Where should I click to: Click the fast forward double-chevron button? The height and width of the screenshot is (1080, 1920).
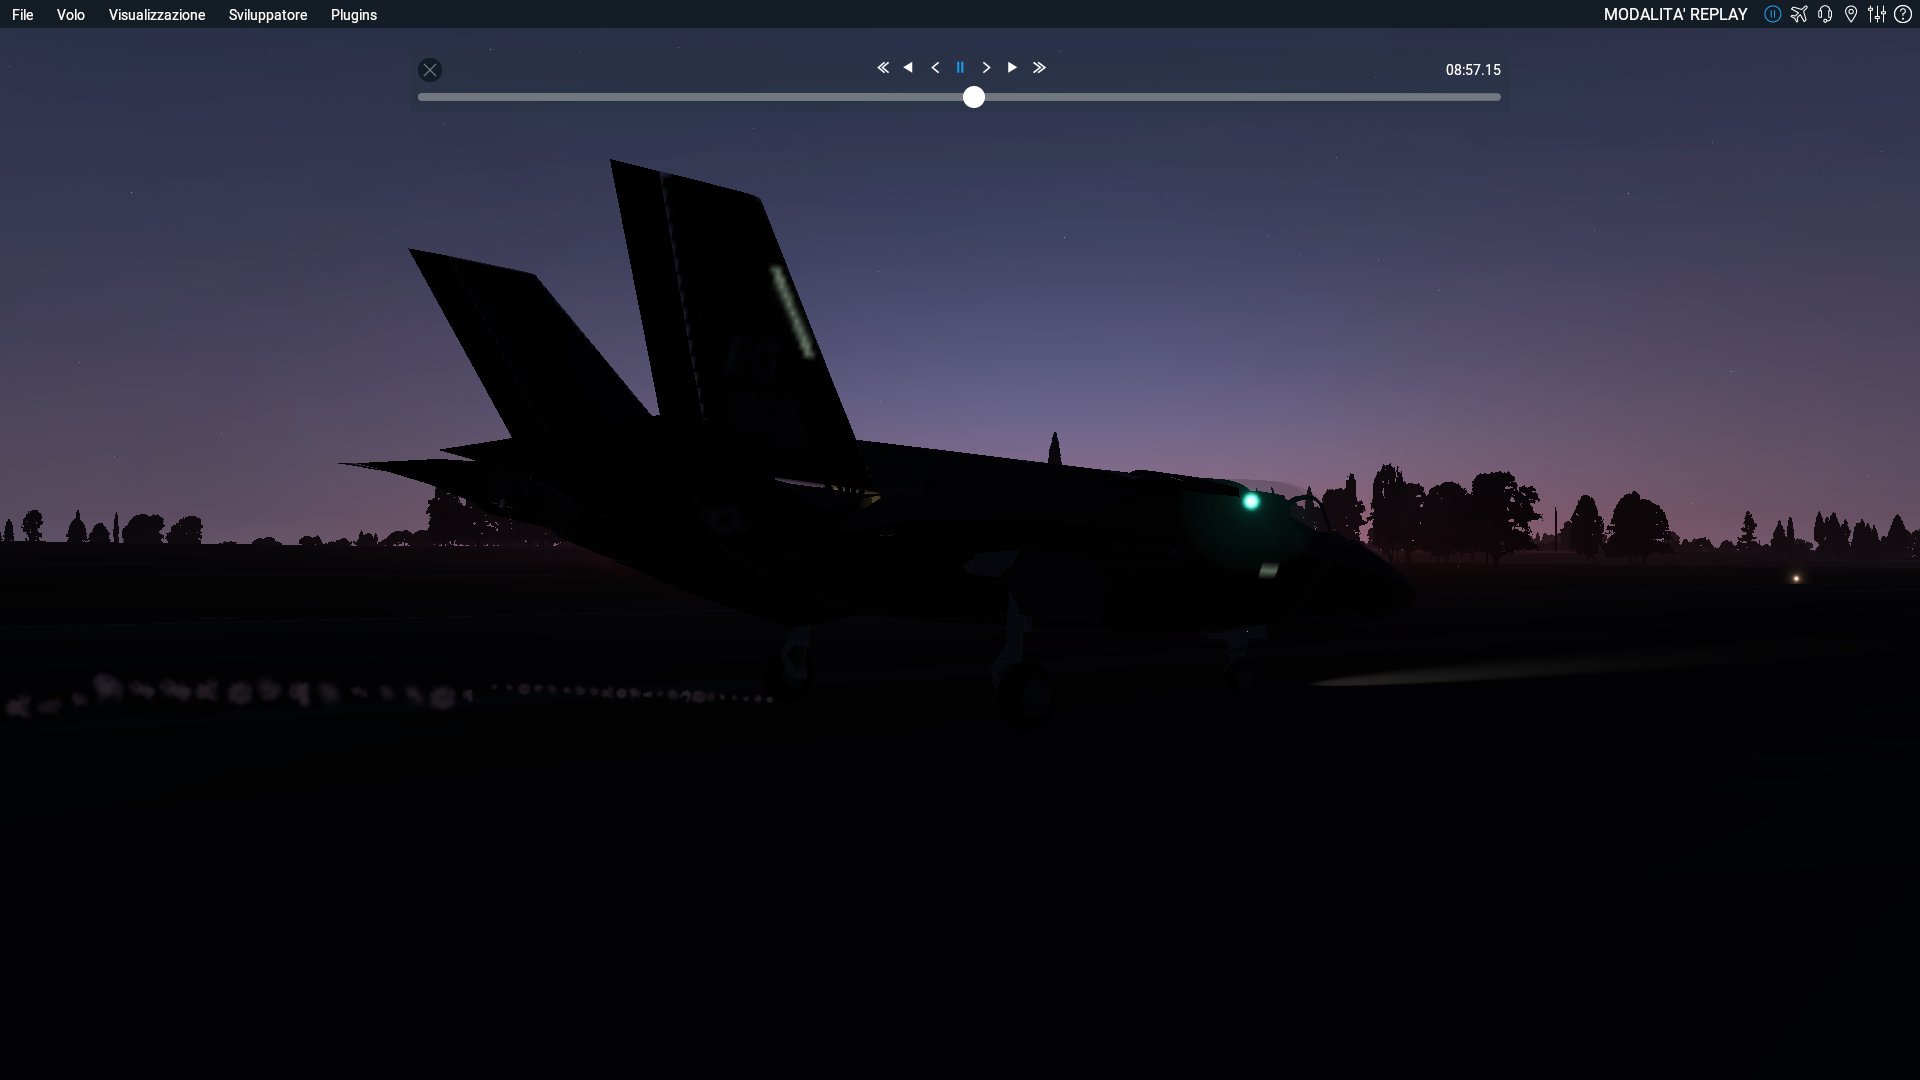pyautogui.click(x=1039, y=68)
